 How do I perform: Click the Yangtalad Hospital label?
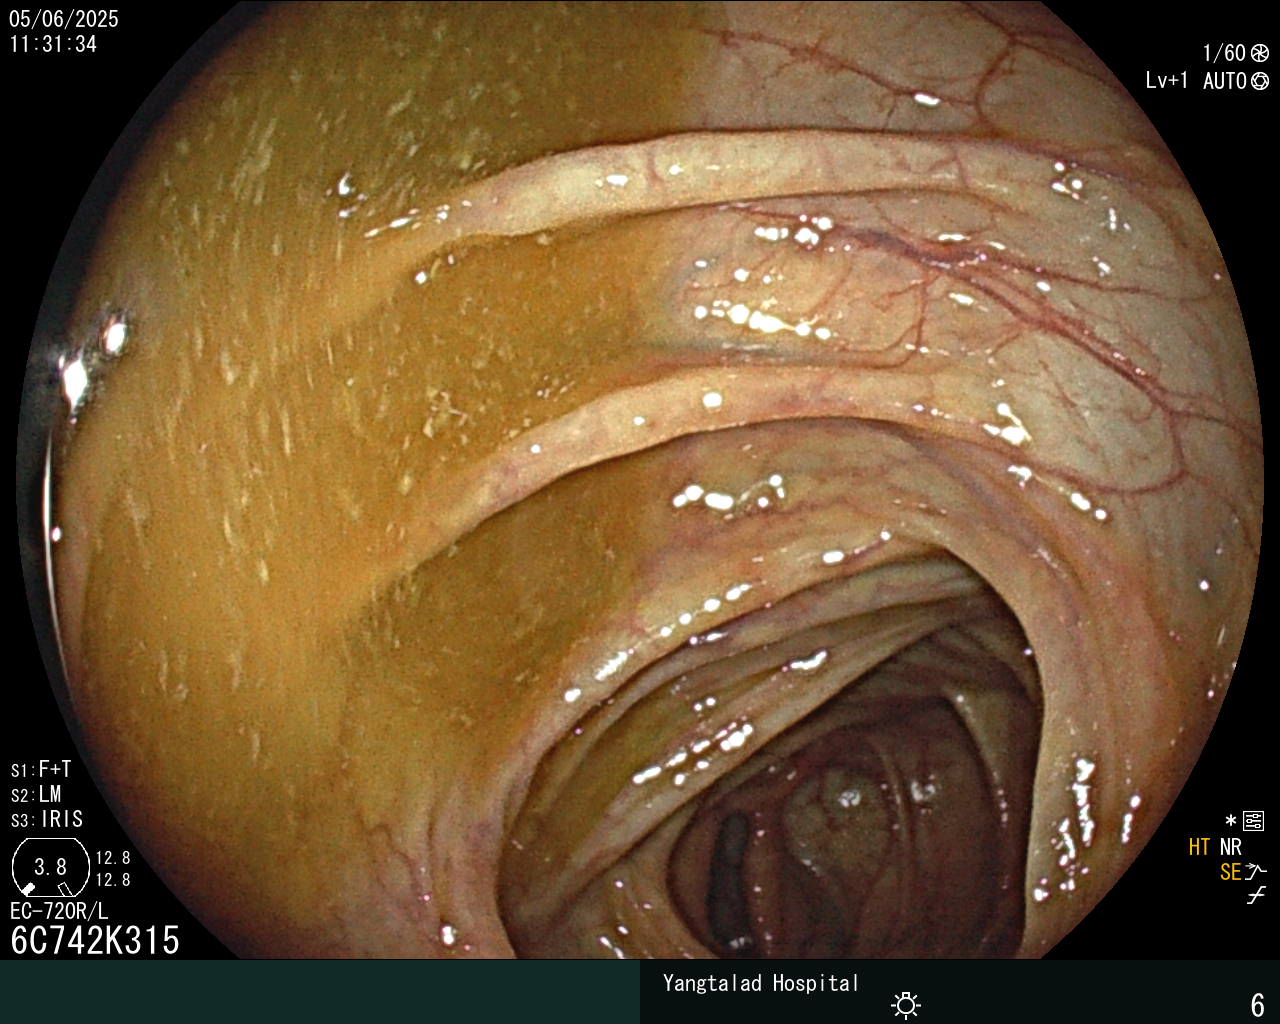(761, 983)
